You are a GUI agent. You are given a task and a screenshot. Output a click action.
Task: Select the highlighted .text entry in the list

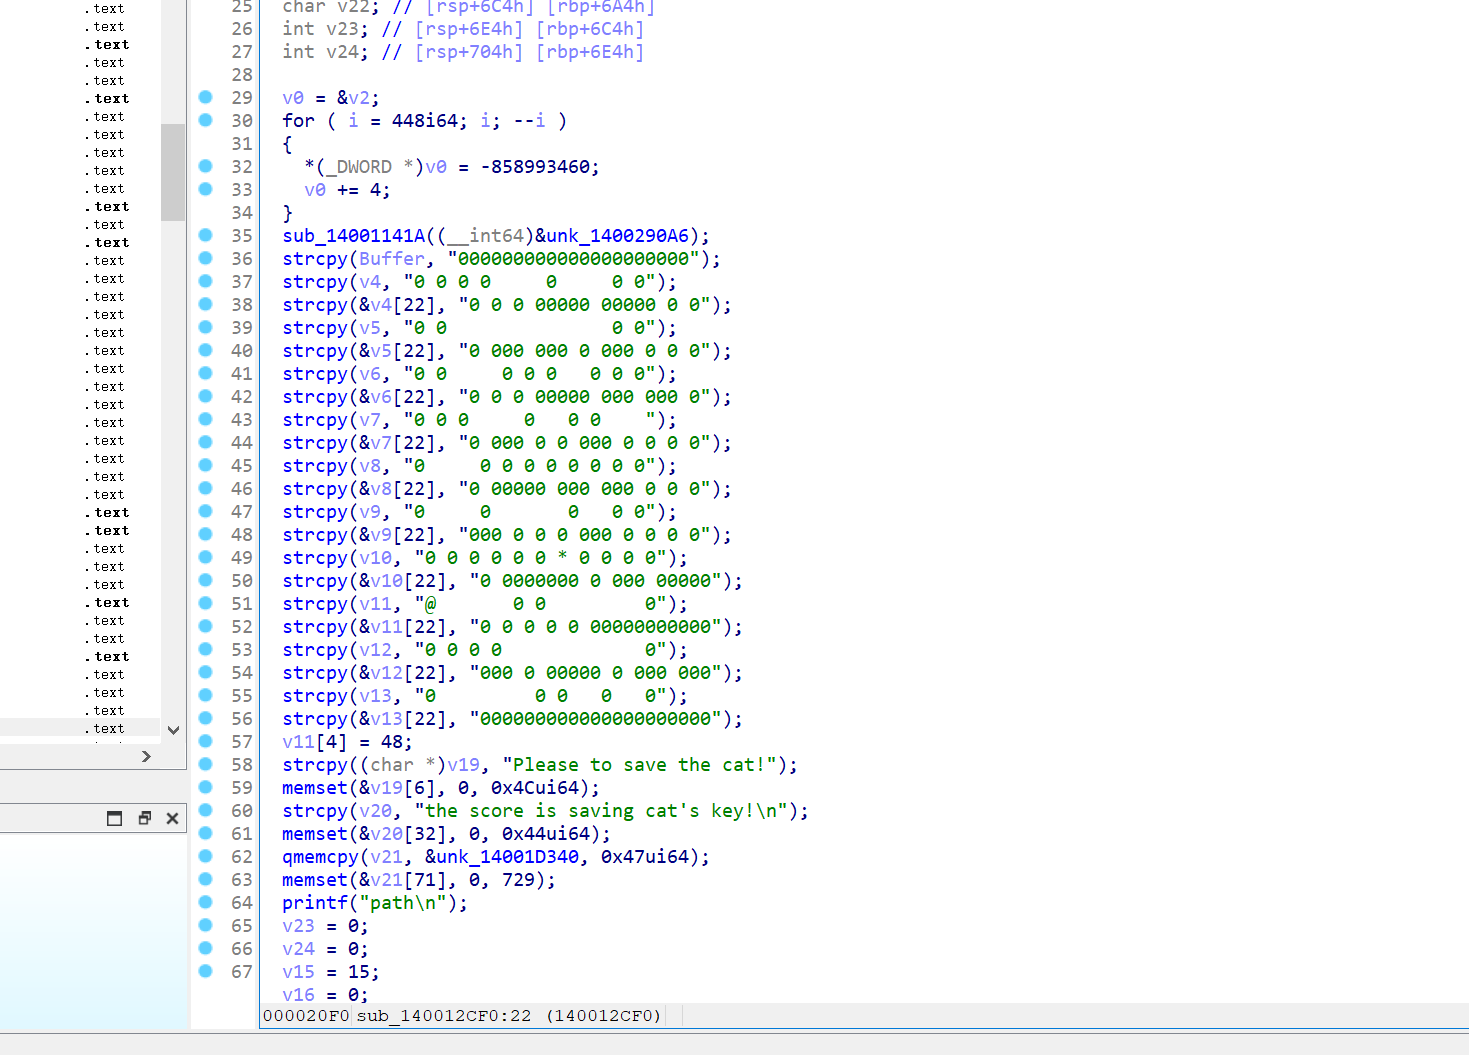[x=105, y=728]
